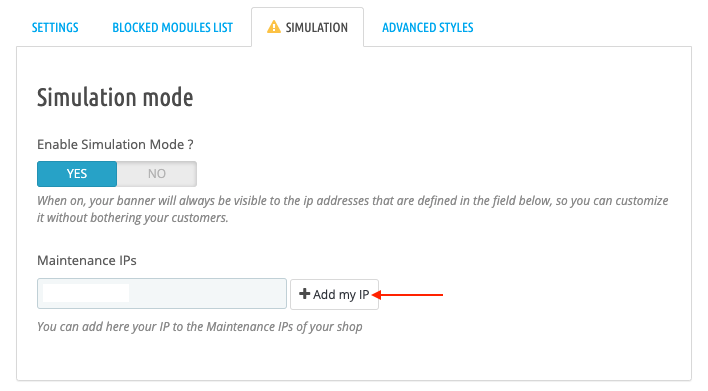Viewport: 708px width, 391px height.
Task: Open the Settings tab
Action: pos(55,28)
